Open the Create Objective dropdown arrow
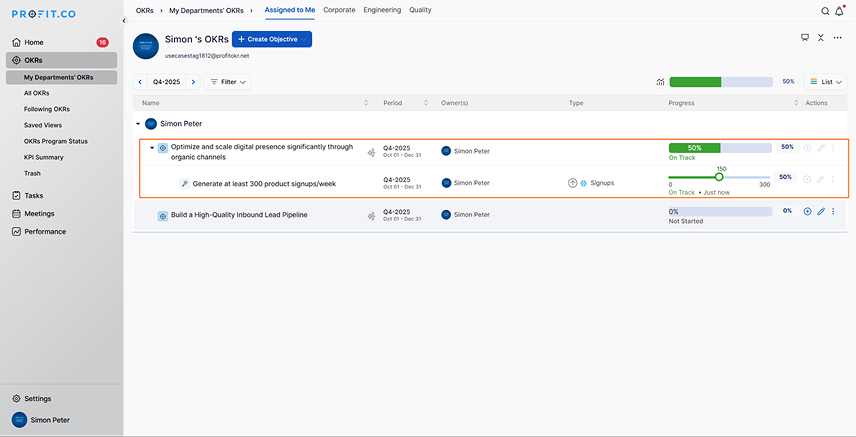This screenshot has height=437, width=856. 304,39
